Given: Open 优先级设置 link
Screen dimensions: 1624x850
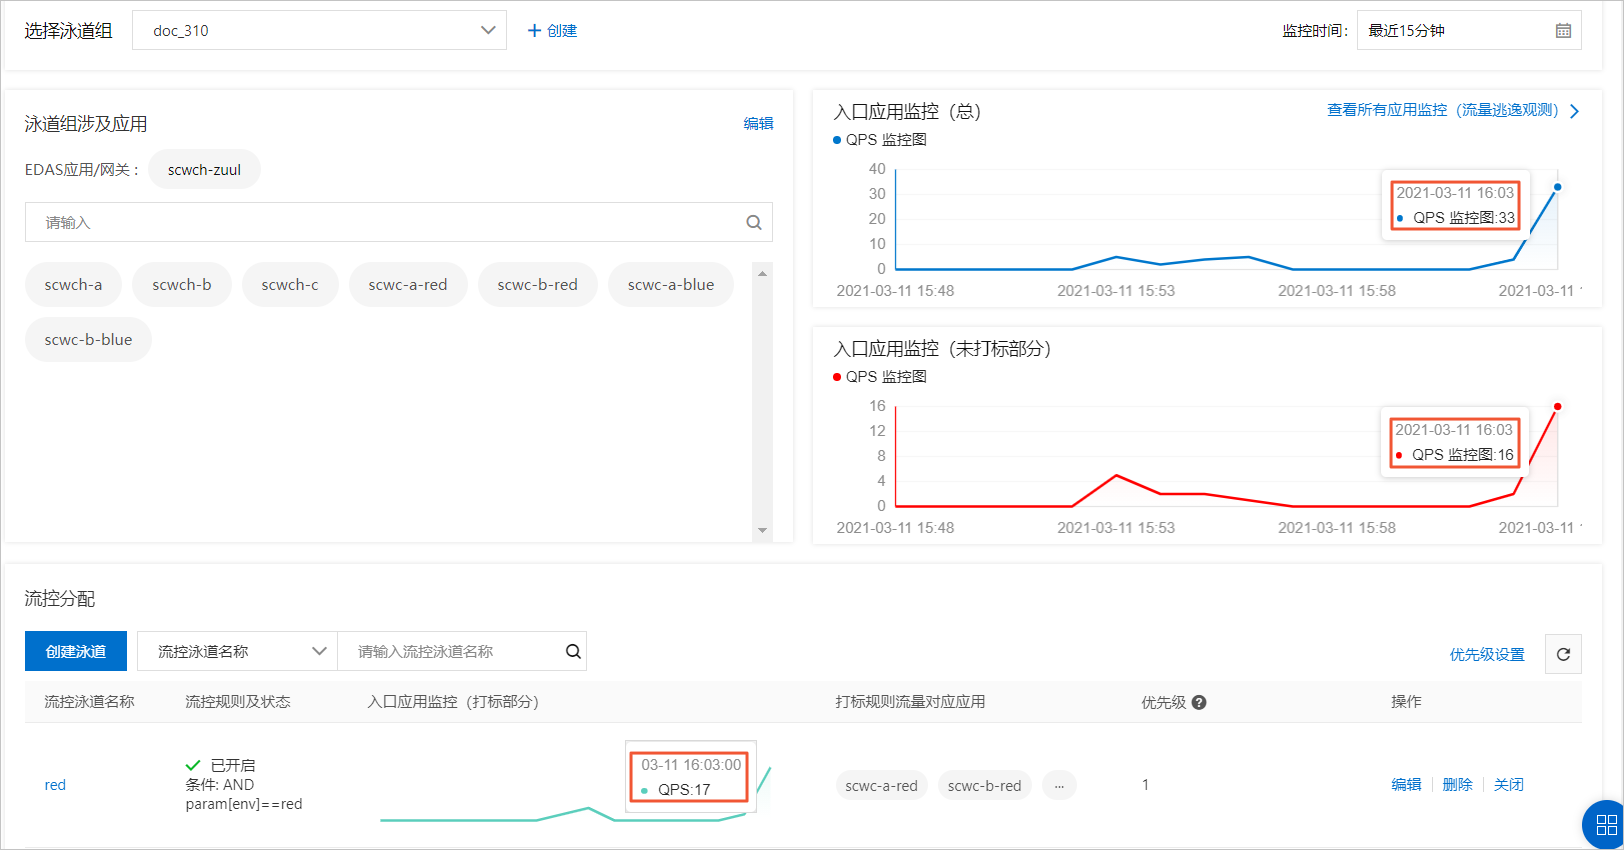Looking at the screenshot, I should coord(1487,655).
